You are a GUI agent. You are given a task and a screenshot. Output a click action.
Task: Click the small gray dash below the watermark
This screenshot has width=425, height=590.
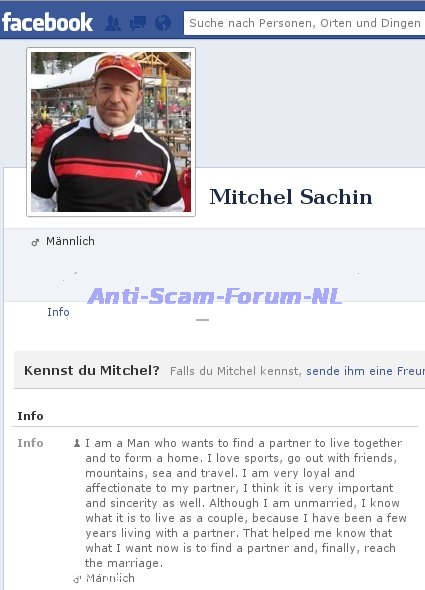tap(203, 320)
